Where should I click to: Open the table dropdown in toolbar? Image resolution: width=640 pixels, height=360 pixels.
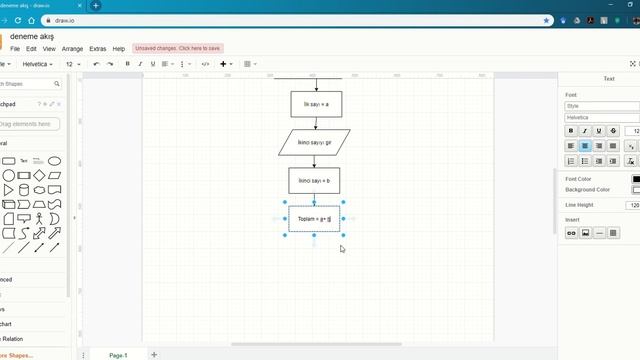[x=250, y=64]
